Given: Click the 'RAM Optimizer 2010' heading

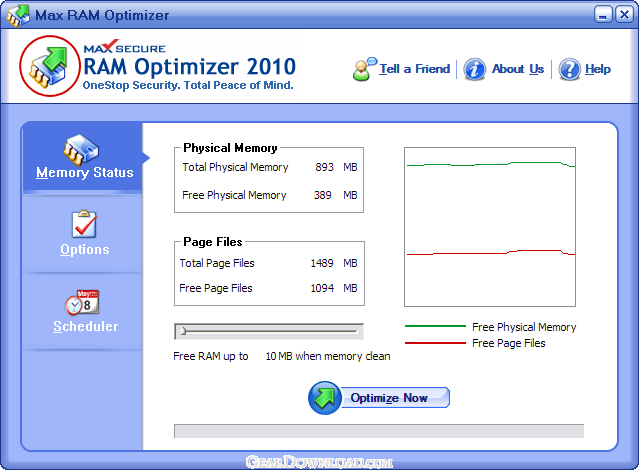Looking at the screenshot, I should (x=189, y=67).
